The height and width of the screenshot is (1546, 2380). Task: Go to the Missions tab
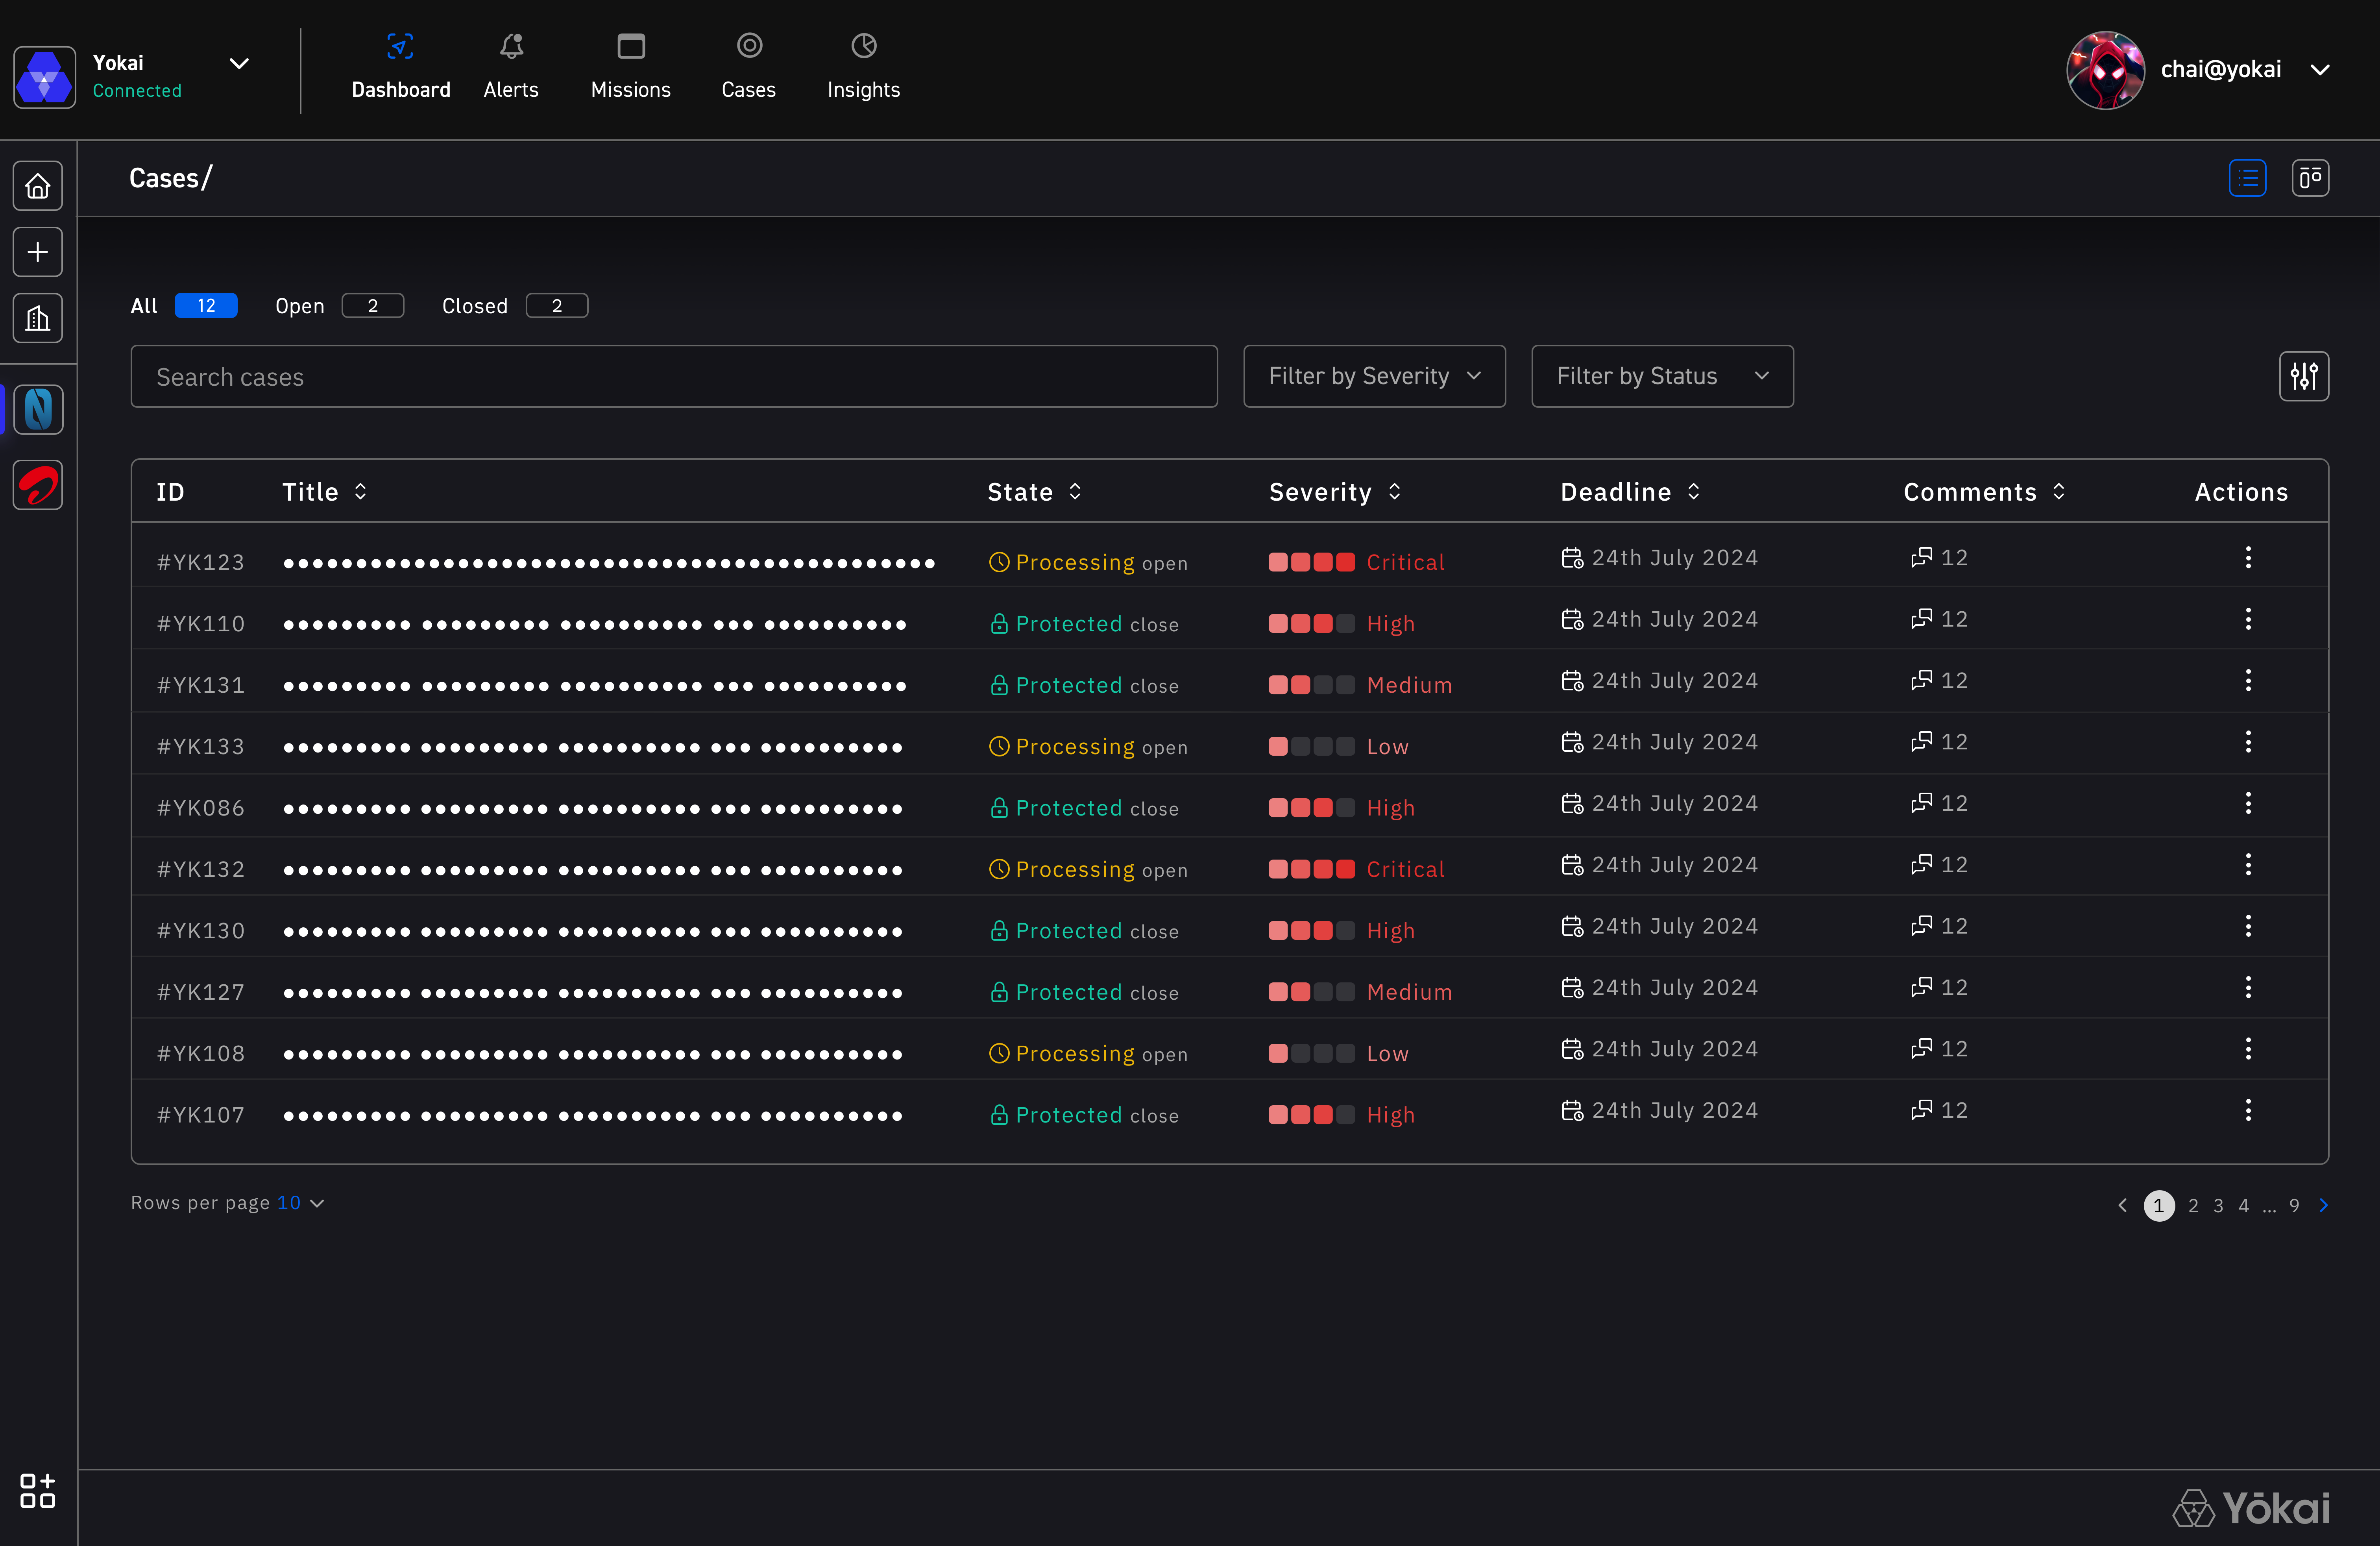[x=631, y=66]
